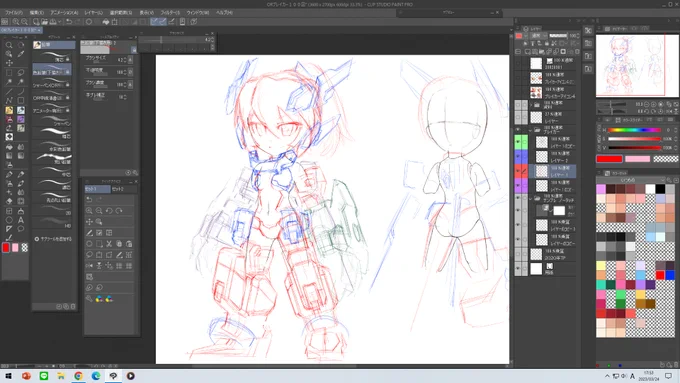680x383 pixels.
Task: Click the hue (H) slider in Color Slider panel
Action: tap(634, 130)
